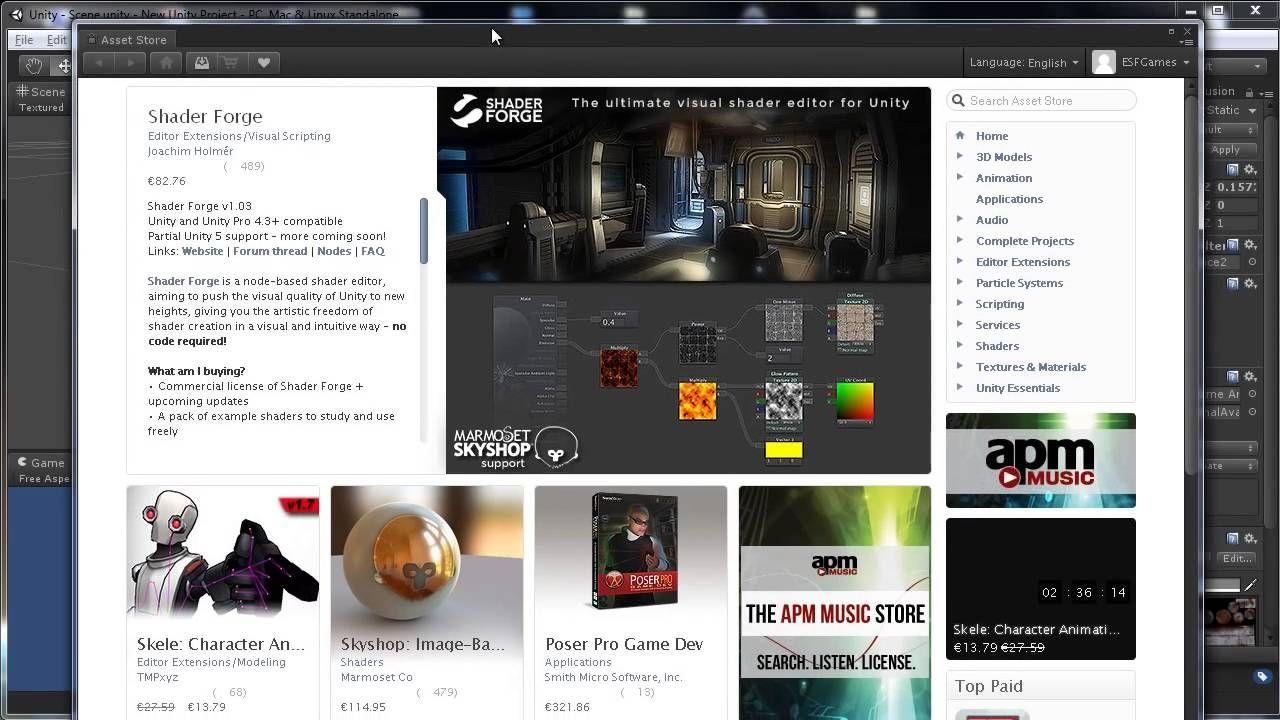Click the Shader Forge description scrollbar

[424, 231]
